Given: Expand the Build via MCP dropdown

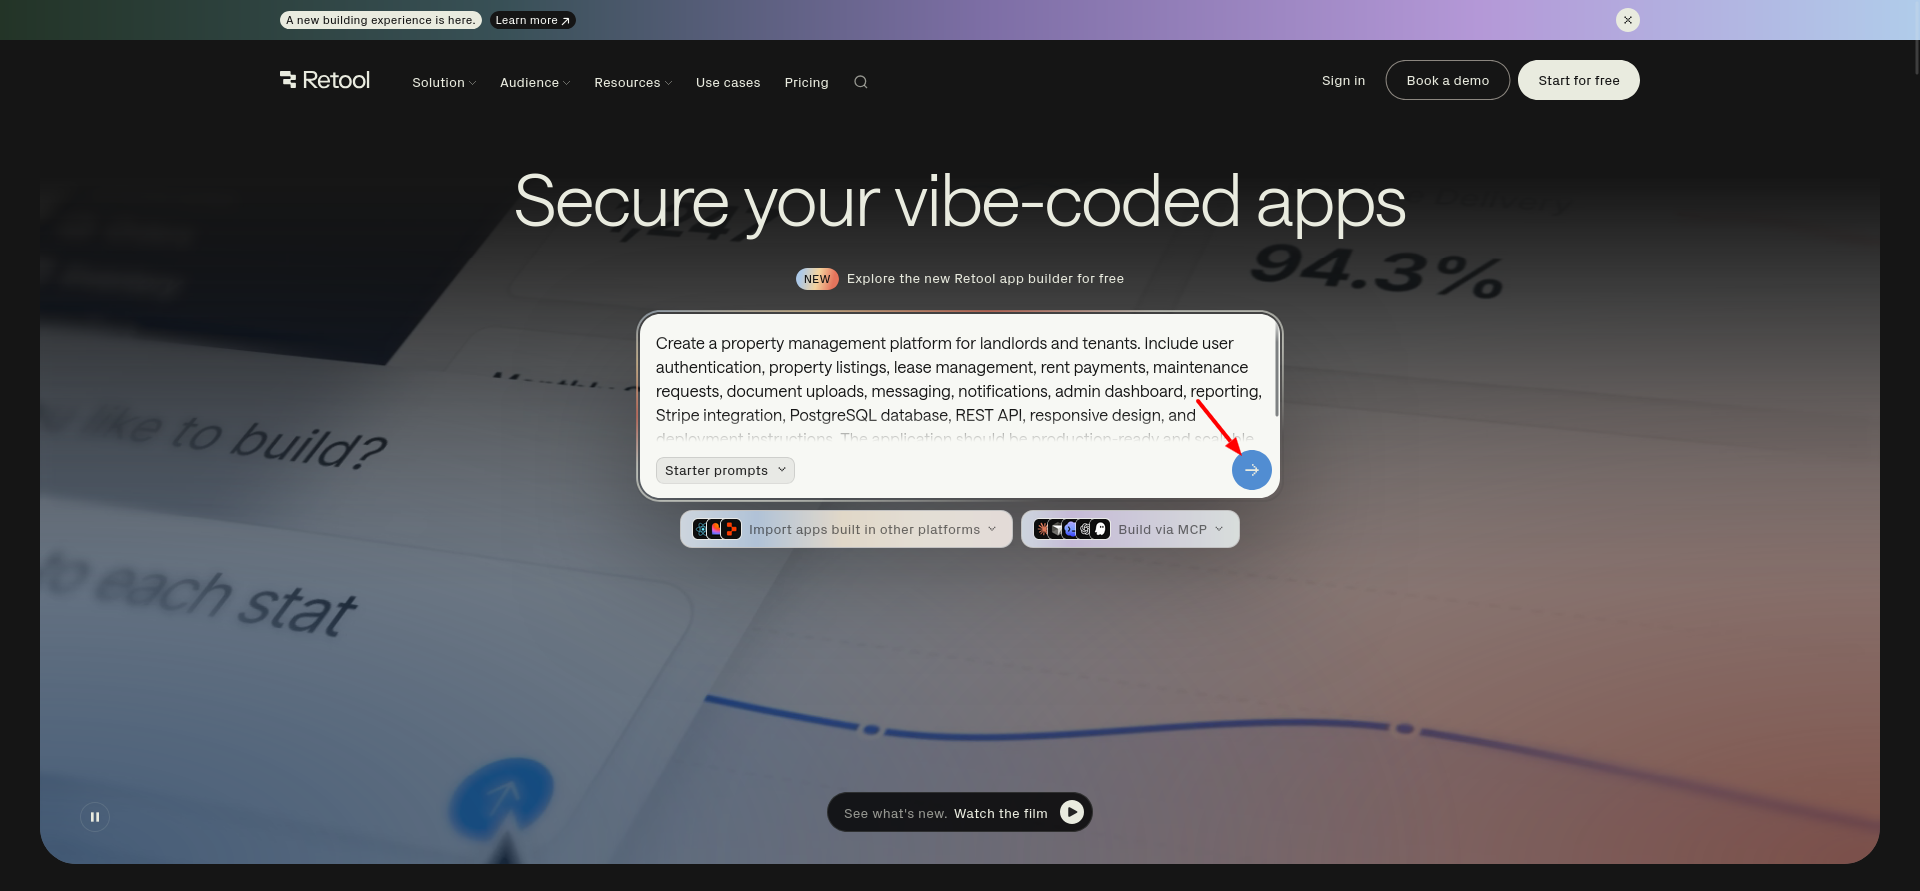Looking at the screenshot, I should point(1130,529).
